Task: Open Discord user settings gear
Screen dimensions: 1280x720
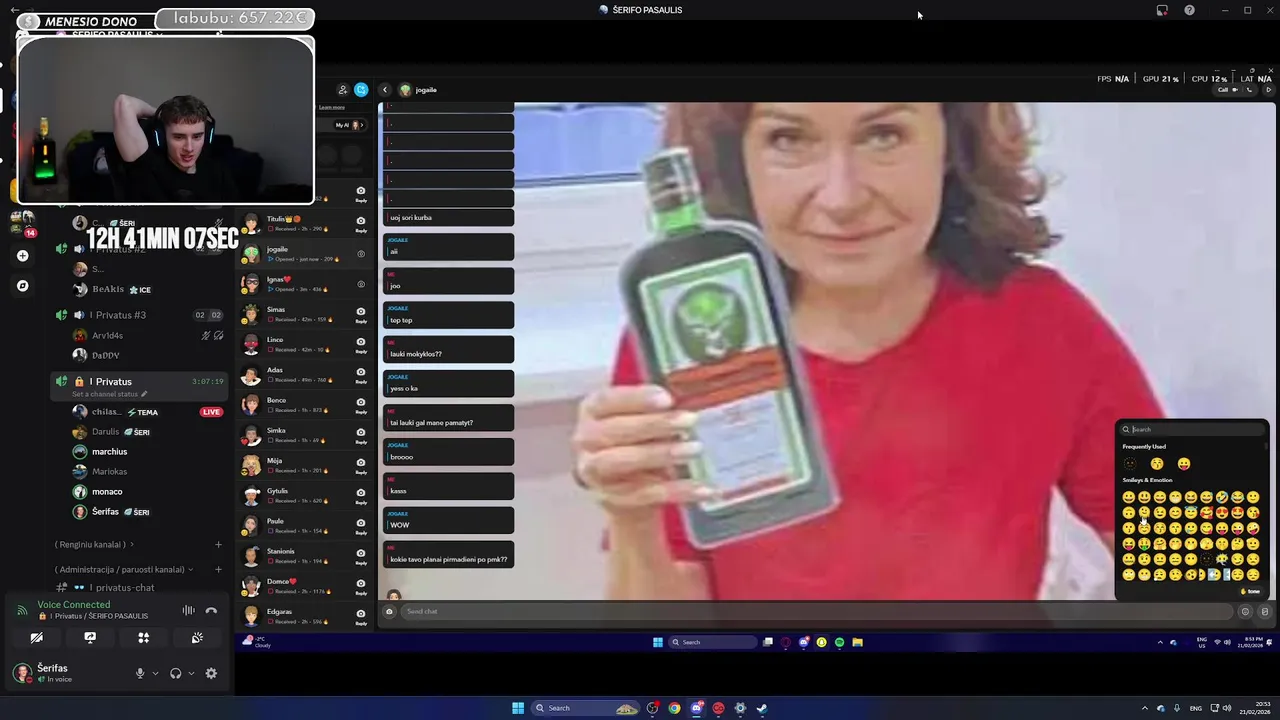Action: [x=211, y=673]
